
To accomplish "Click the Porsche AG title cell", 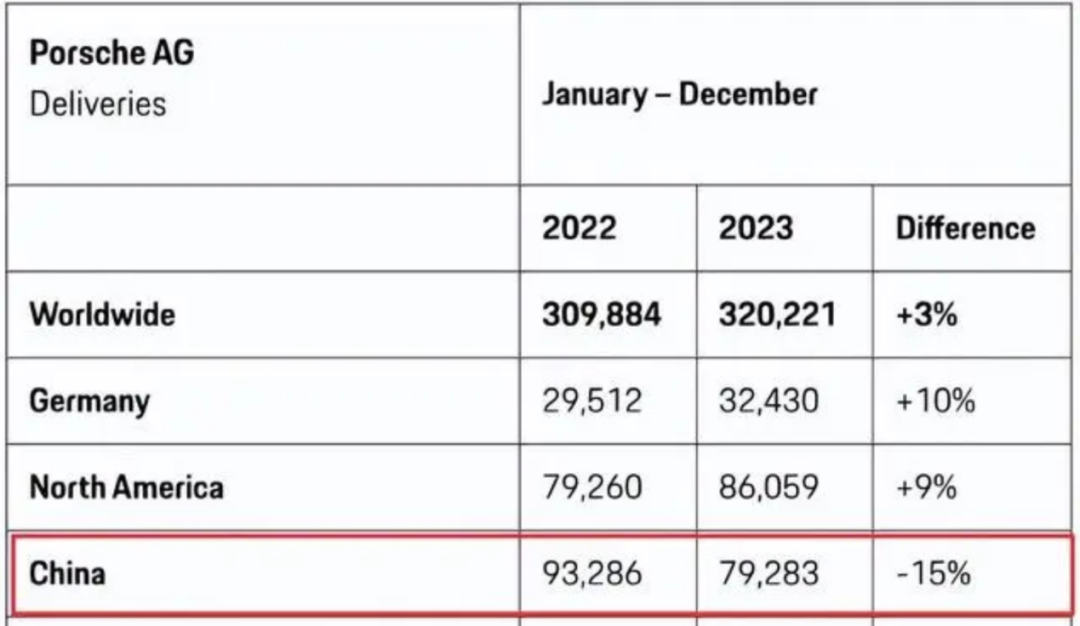I will click(x=111, y=54).
